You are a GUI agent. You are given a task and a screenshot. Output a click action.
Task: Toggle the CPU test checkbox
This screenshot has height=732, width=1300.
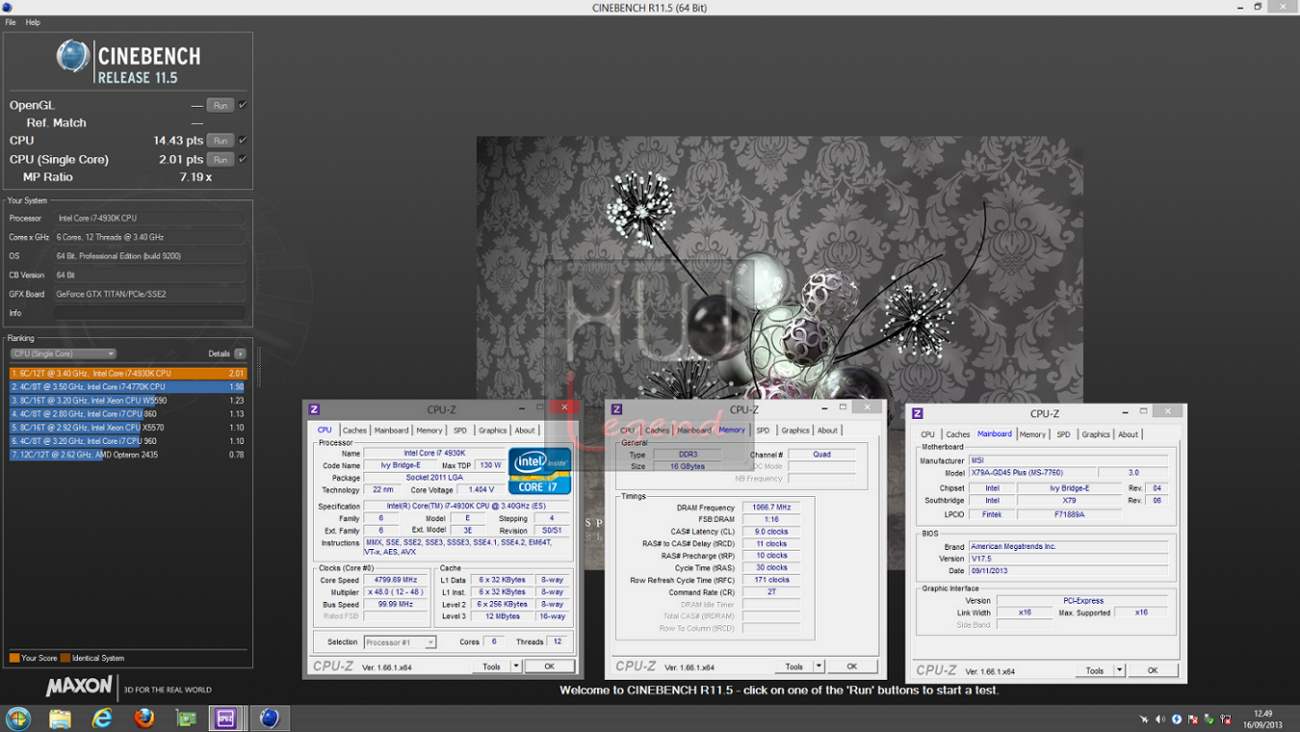(242, 141)
